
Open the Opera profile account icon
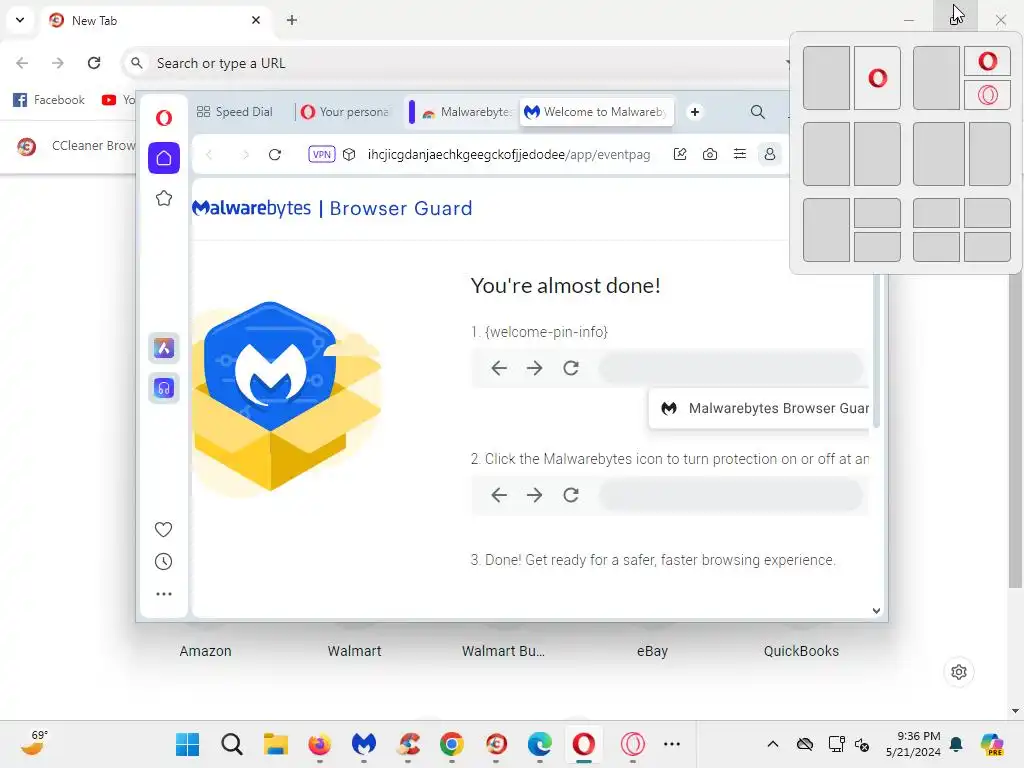[x=770, y=155]
